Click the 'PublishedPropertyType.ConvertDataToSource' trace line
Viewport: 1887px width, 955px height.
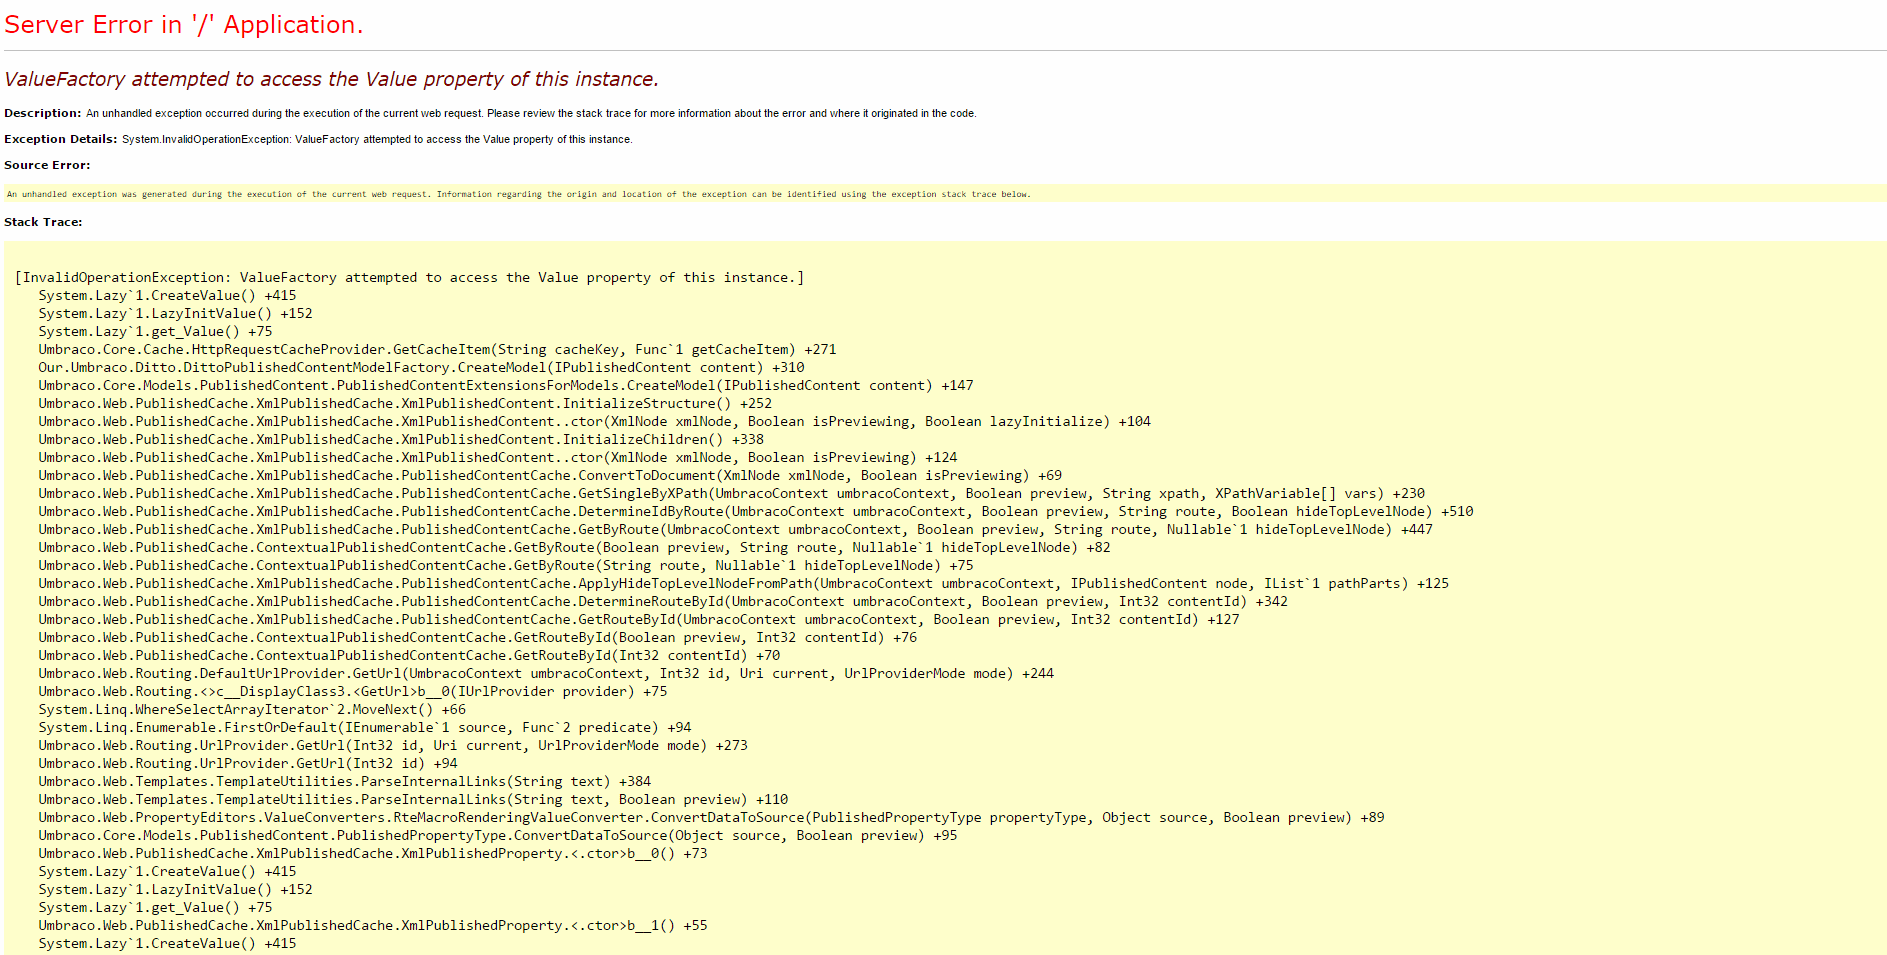pos(498,836)
